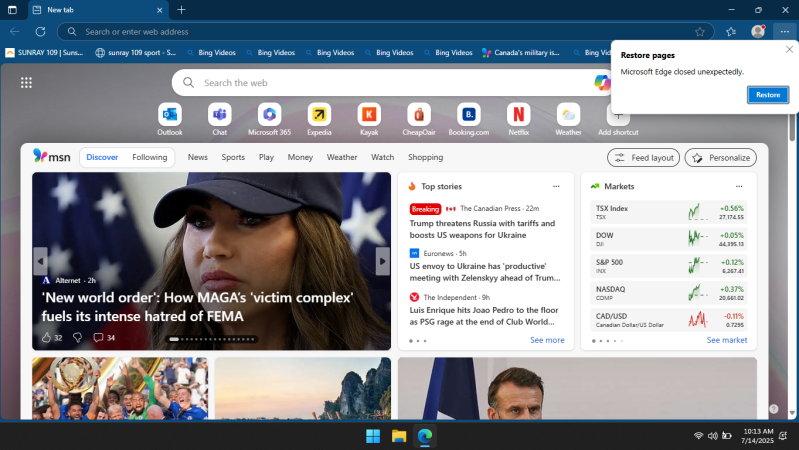Click the Copilot icon in search box
The image size is (799, 450).
tap(602, 82)
